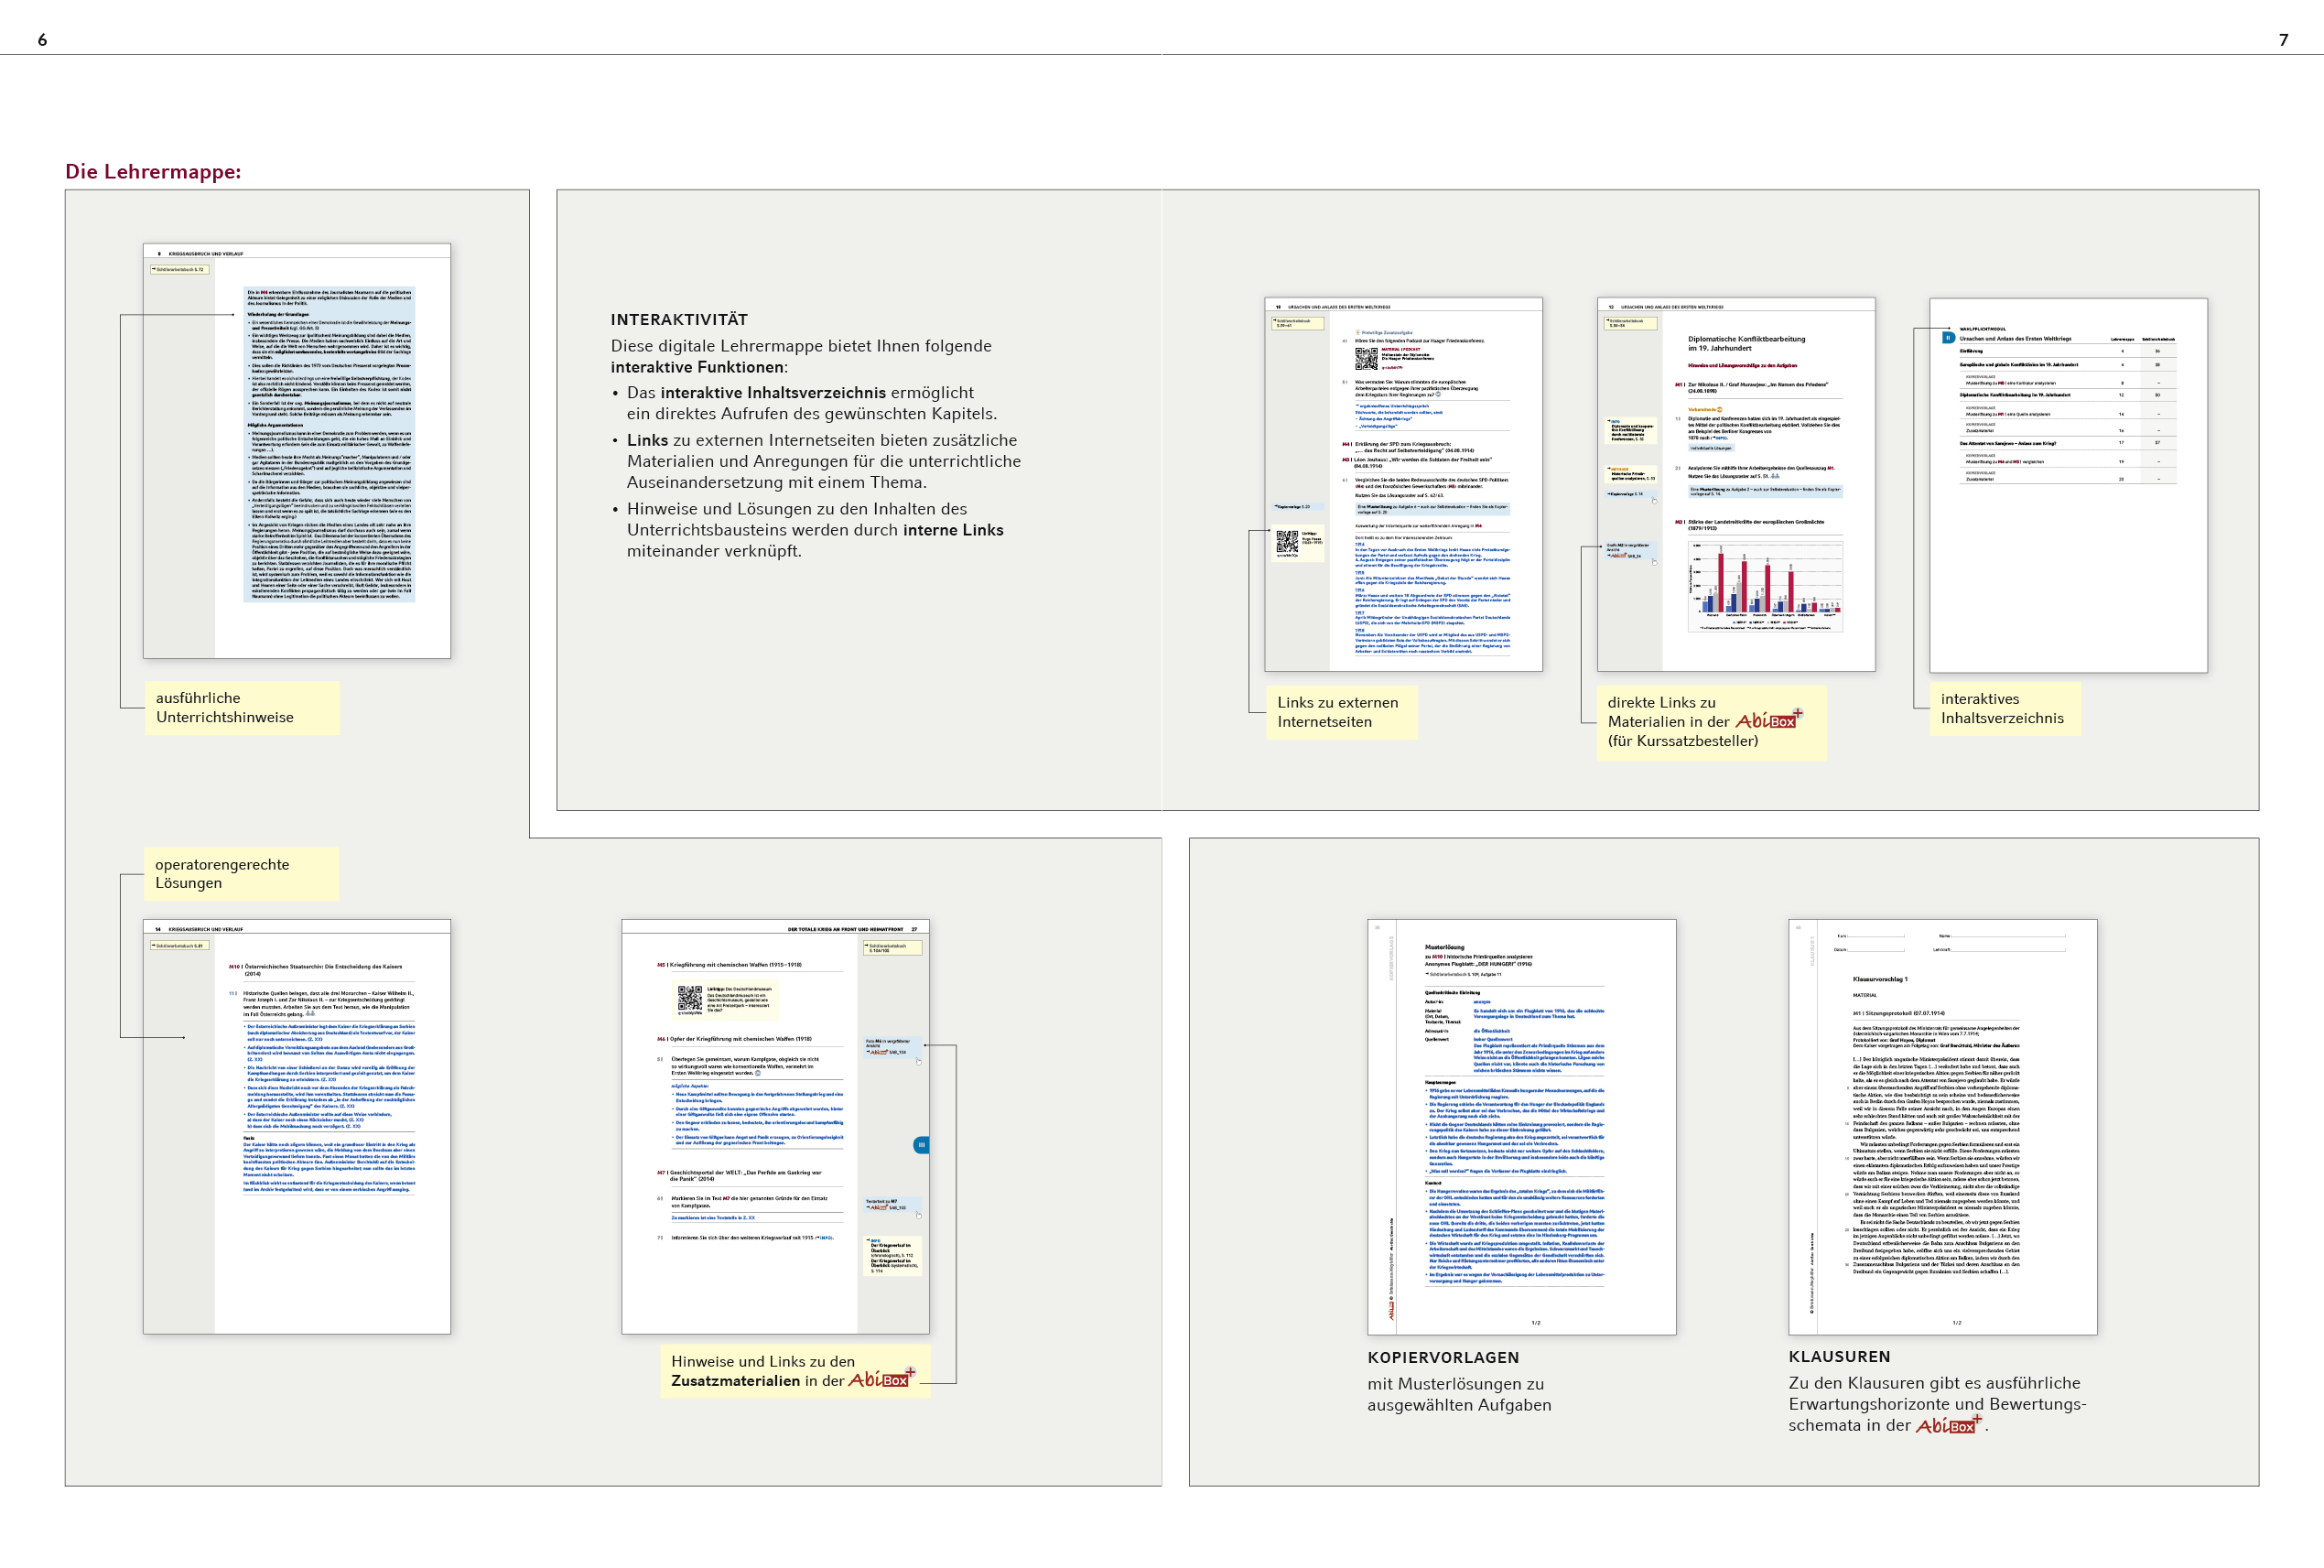This screenshot has width=2324, height=1568.
Task: Click QR code in chemical weapons page
Action: 689,998
